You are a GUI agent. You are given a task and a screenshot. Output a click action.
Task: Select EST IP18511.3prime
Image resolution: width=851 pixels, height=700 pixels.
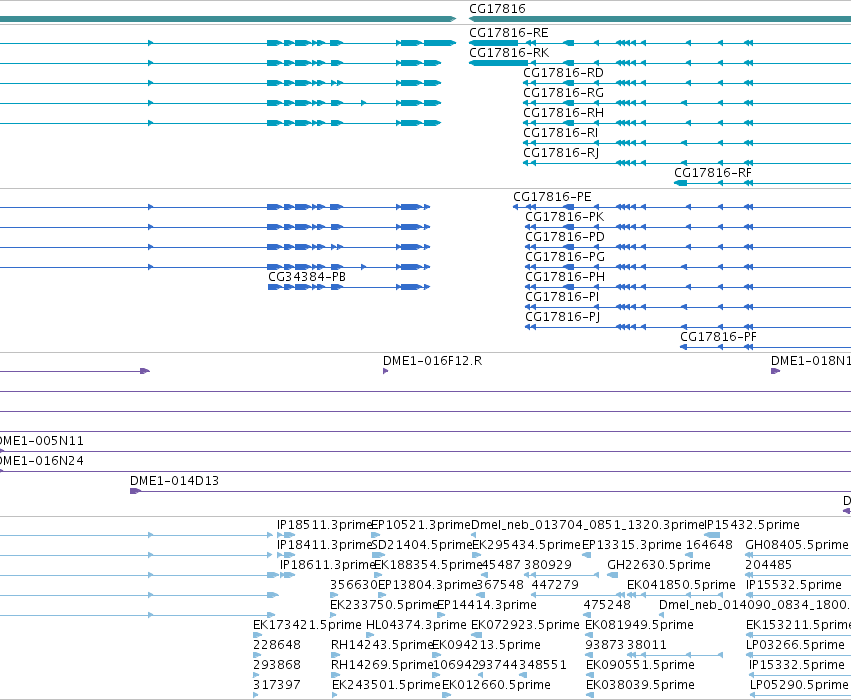(x=324, y=525)
